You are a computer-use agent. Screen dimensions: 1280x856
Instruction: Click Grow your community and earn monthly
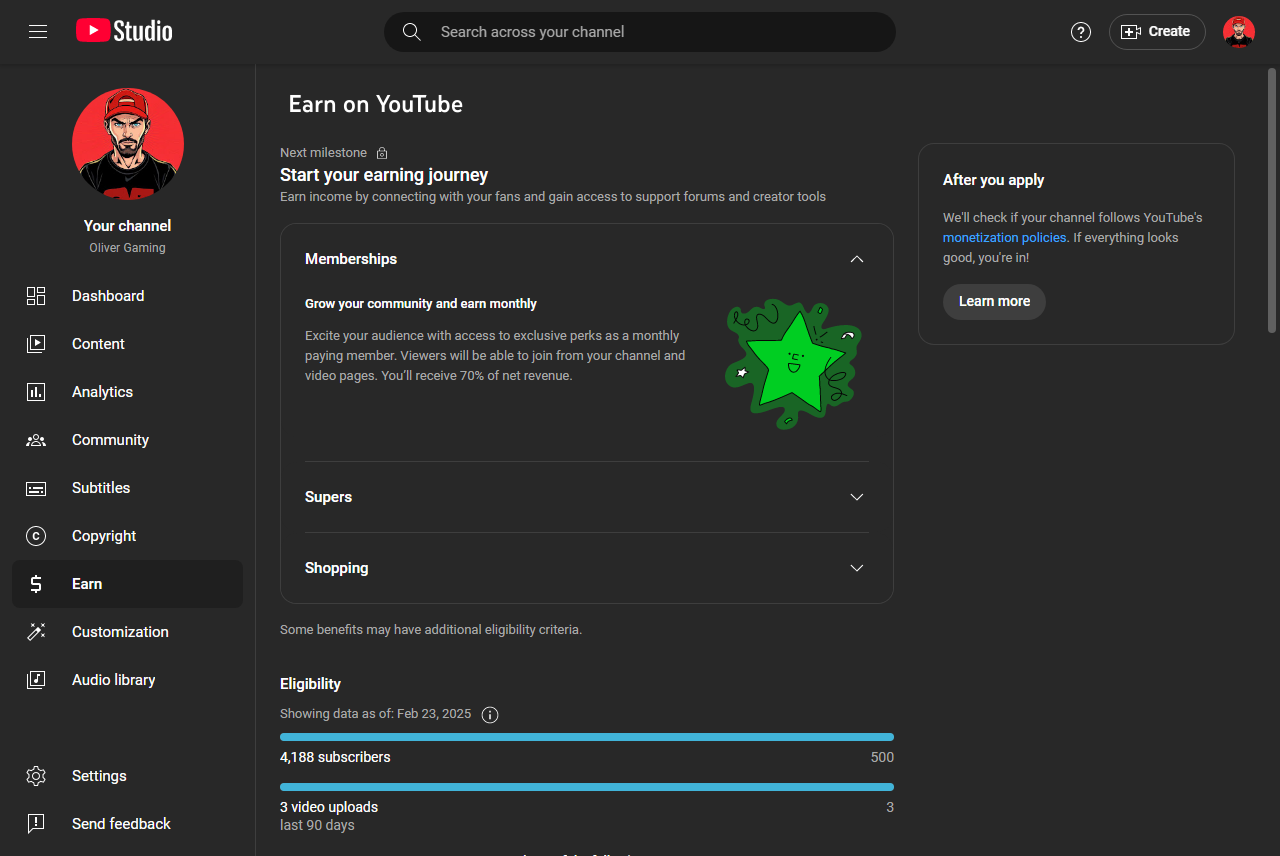click(x=421, y=304)
